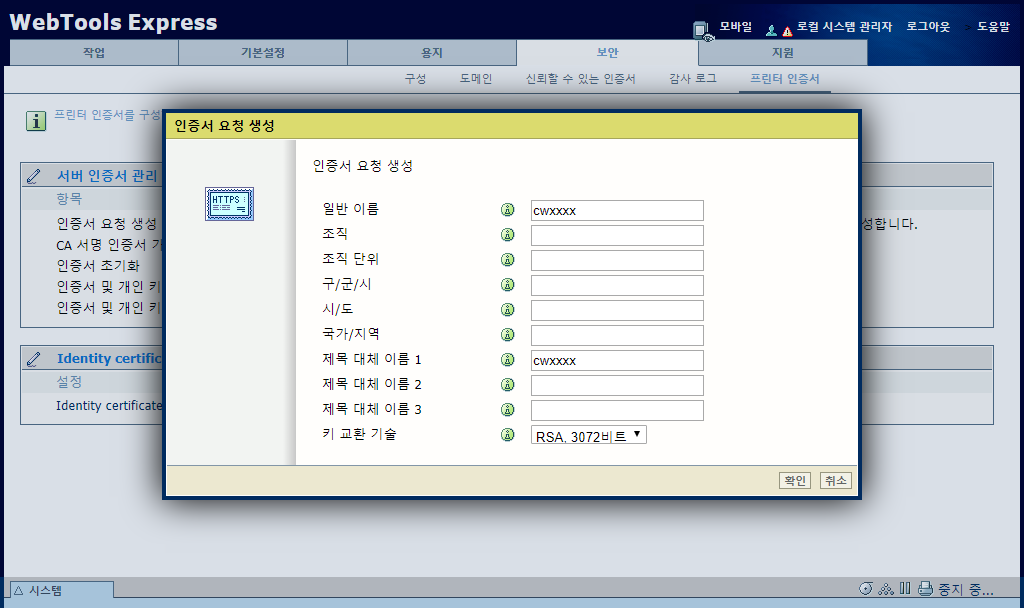The width and height of the screenshot is (1024, 608).
Task: Click the green info icon beside 조직 단위
Action: pyautogui.click(x=507, y=260)
